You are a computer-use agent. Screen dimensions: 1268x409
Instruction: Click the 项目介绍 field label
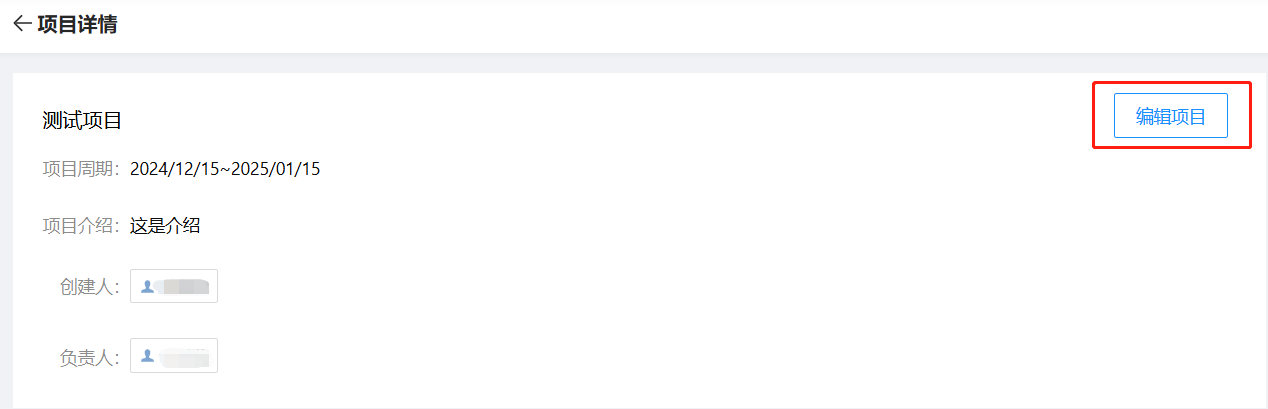[x=81, y=226]
